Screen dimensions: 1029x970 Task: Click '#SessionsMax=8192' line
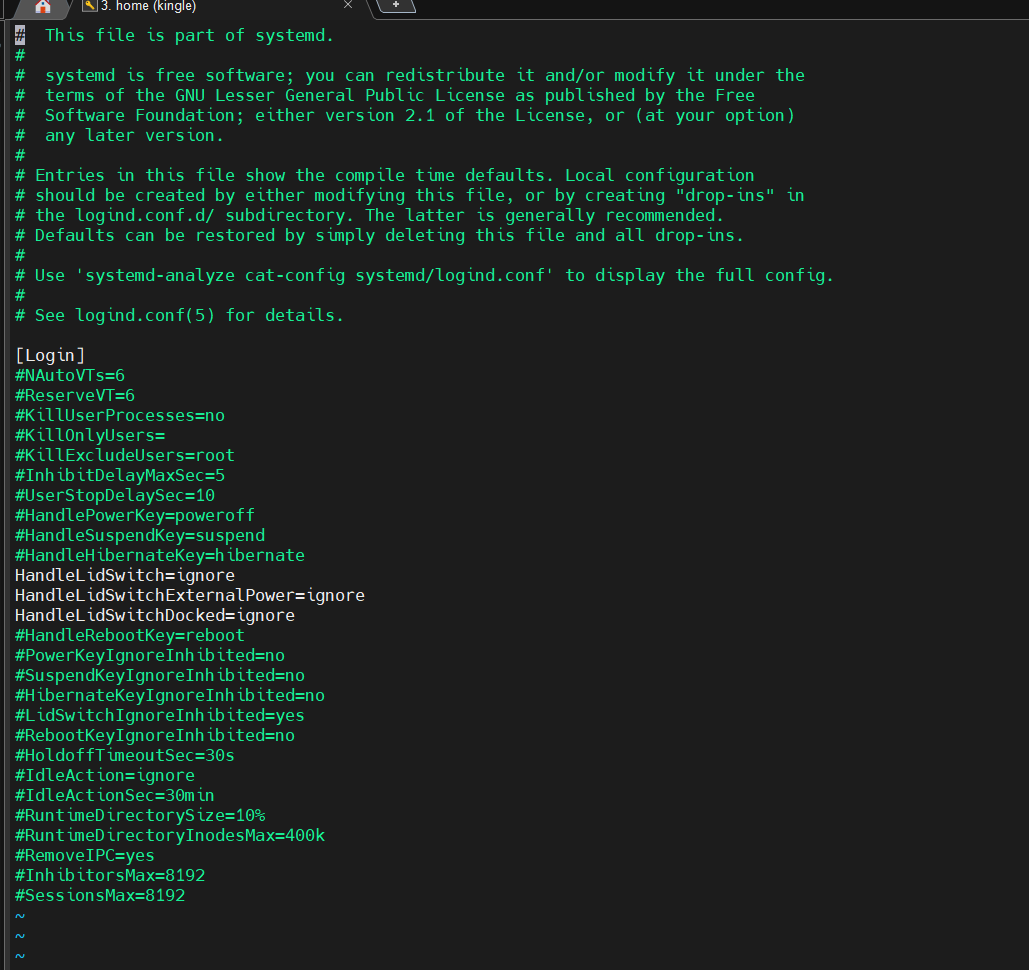click(100, 896)
